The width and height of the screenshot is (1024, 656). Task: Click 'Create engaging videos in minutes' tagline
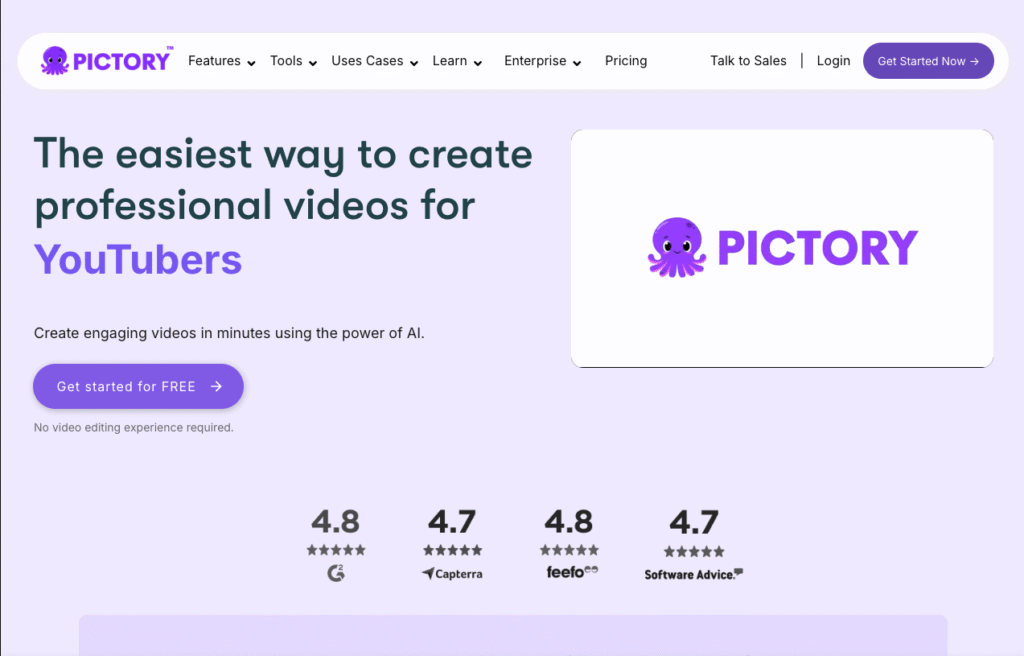229,333
